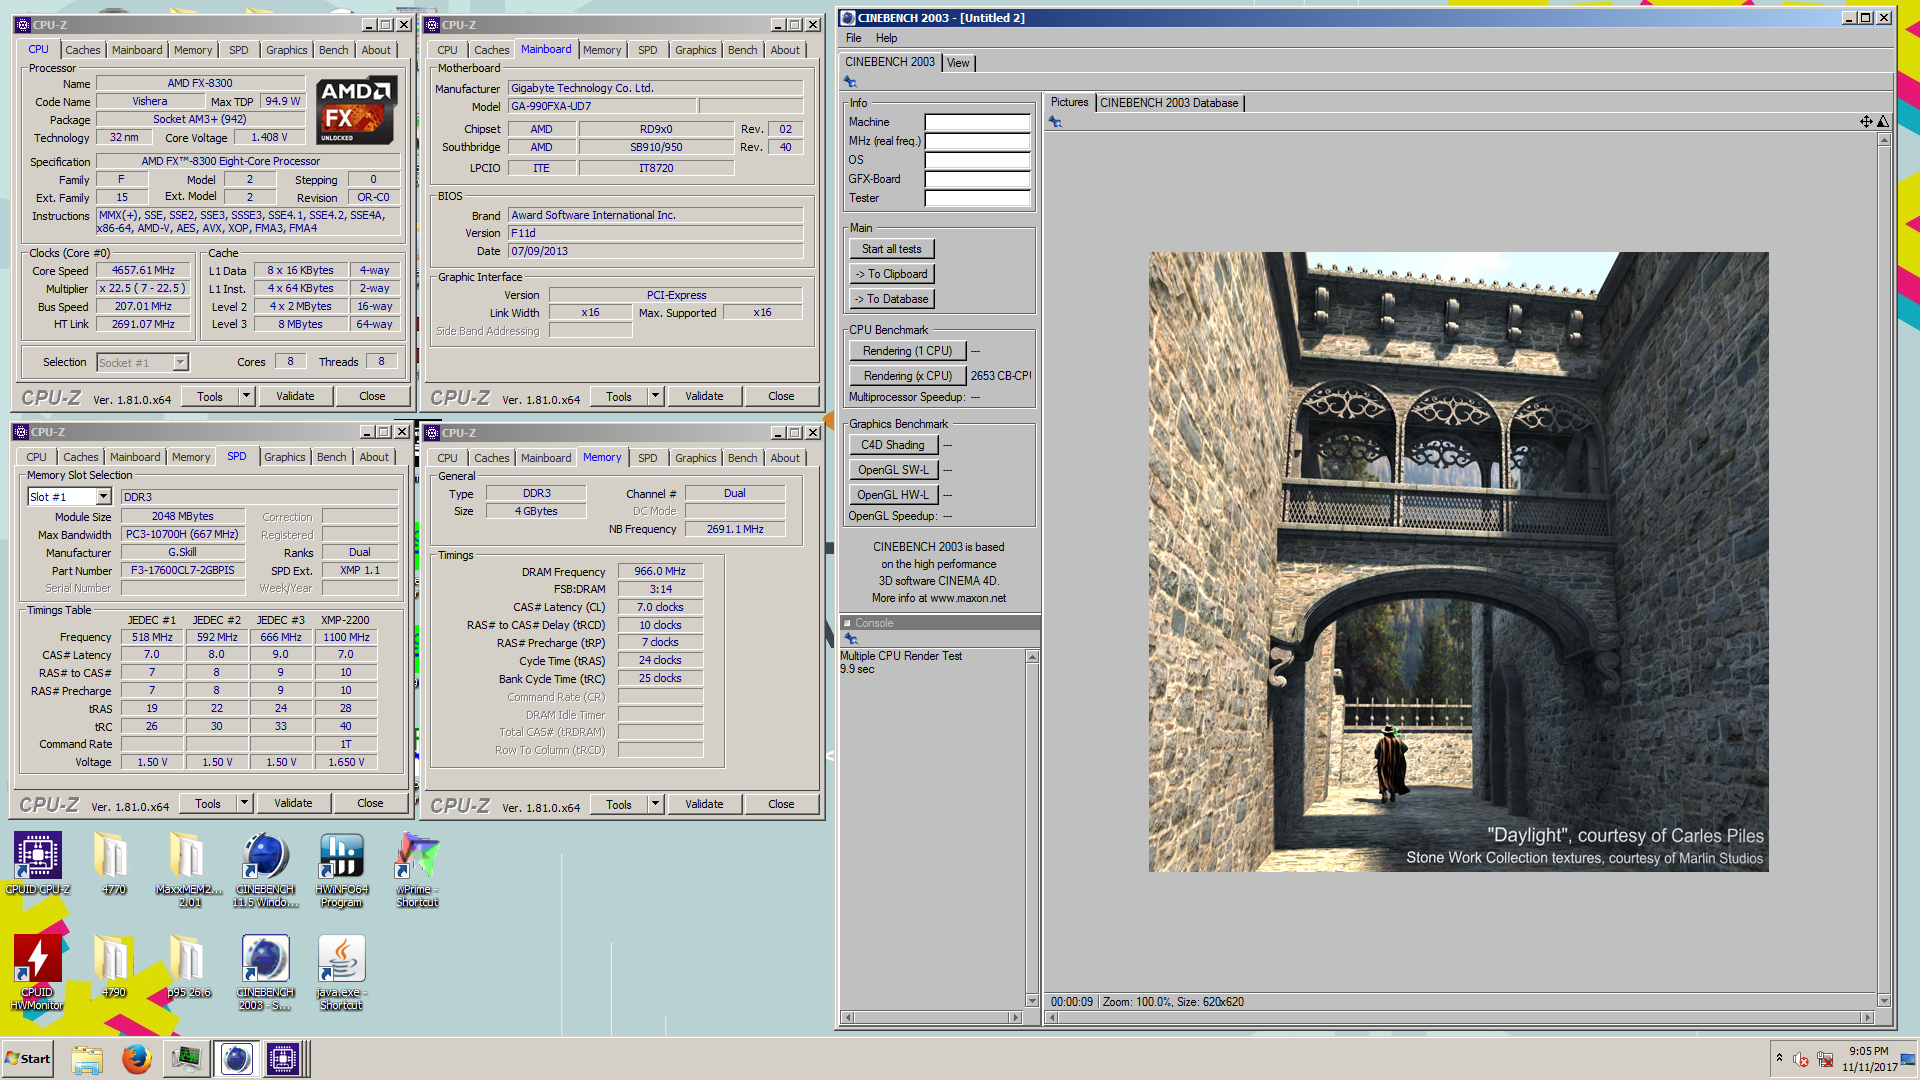Open Firefox from the taskbar
This screenshot has height=1080, width=1920.
(136, 1059)
